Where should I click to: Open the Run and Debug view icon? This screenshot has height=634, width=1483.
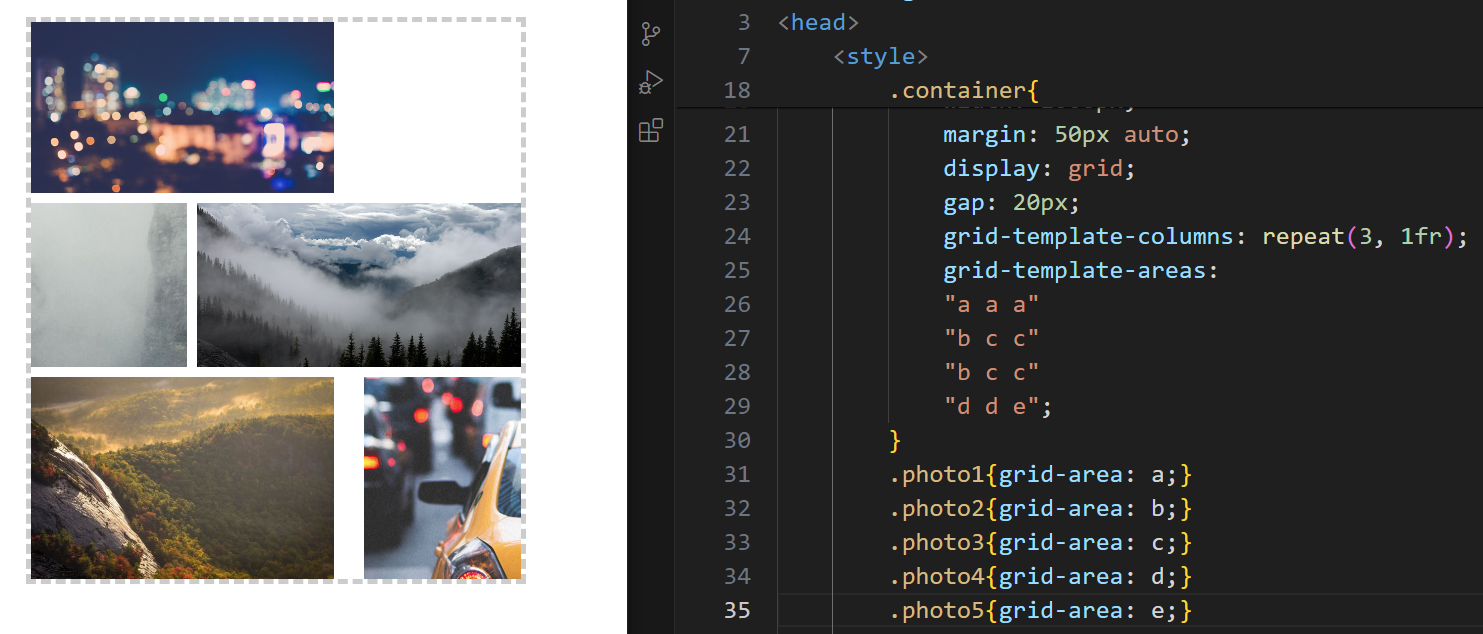pyautogui.click(x=651, y=82)
